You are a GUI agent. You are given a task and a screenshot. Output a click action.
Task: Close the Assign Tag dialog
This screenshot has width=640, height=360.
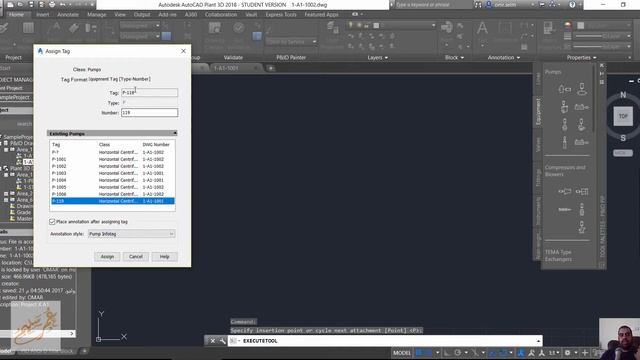[183, 51]
